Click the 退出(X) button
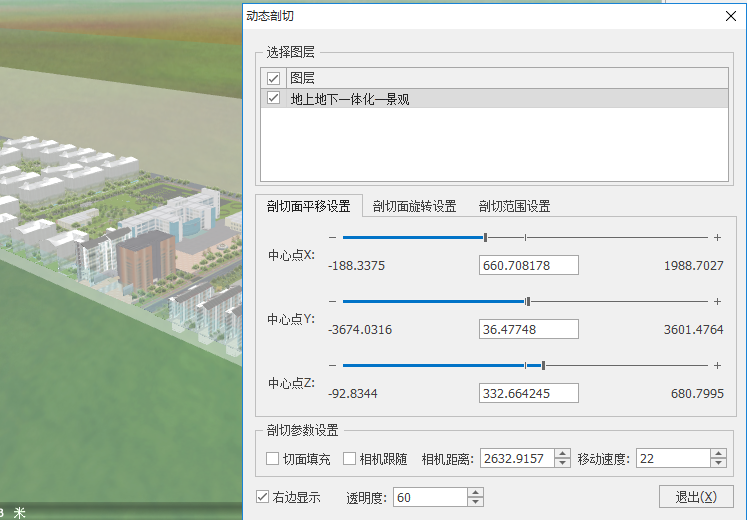747x520 pixels. (696, 497)
